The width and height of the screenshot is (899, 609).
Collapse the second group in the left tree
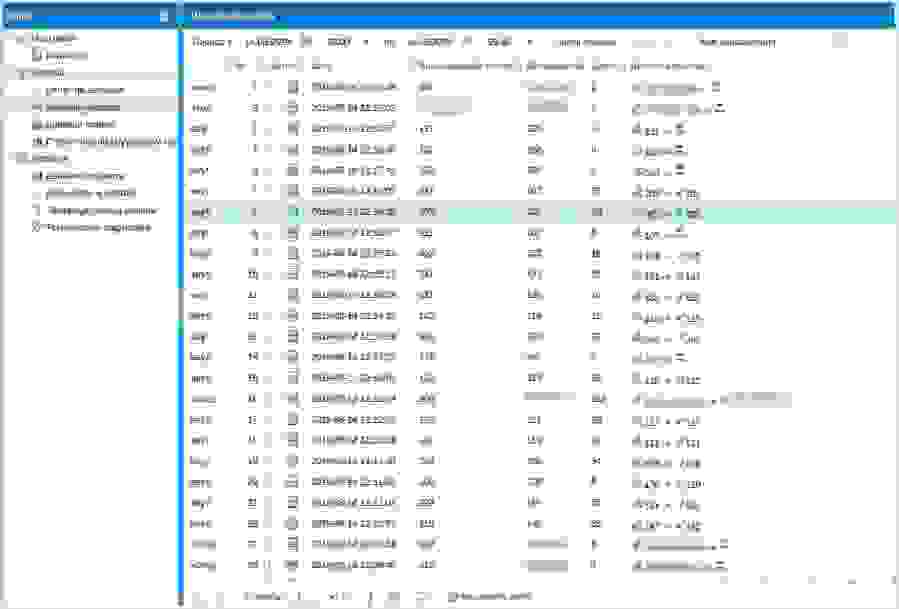point(22,73)
